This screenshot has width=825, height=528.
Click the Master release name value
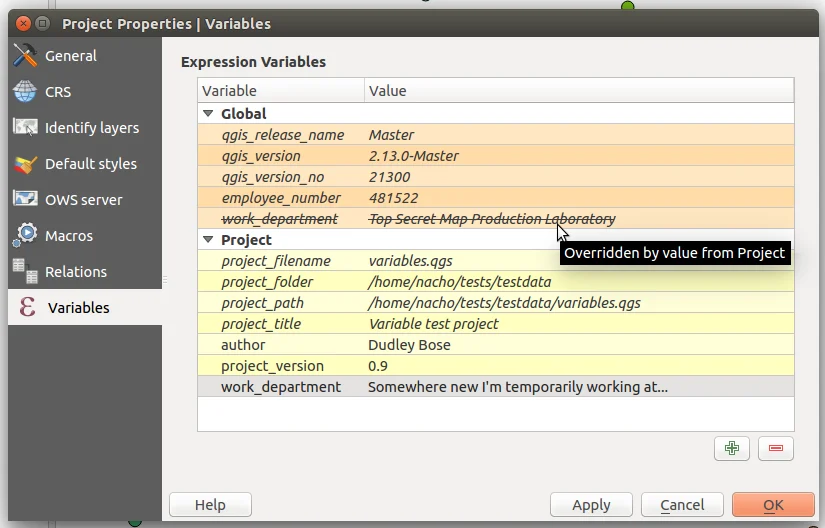[391, 135]
